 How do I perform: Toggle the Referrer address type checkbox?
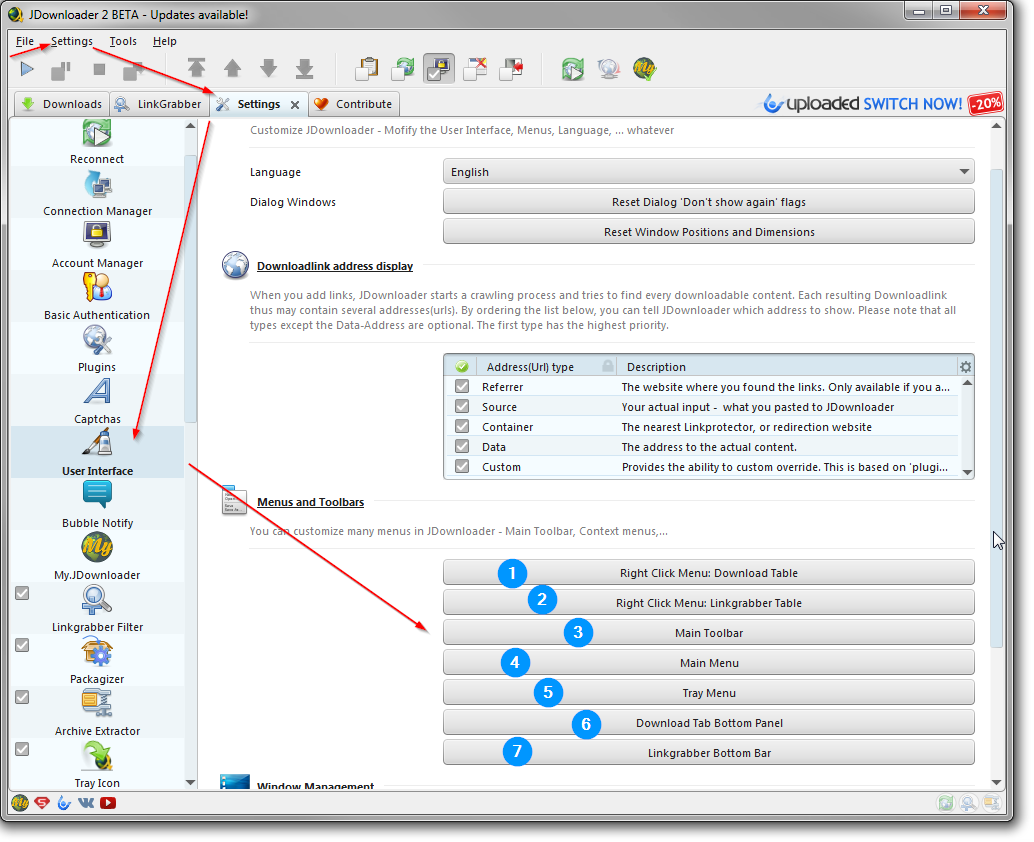[462, 386]
